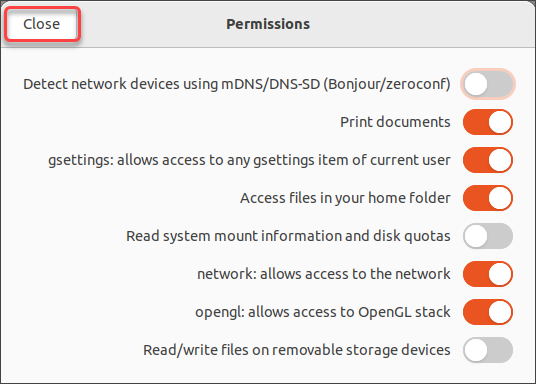Click the "network: allows access to the network" label
536x384 pixels.
(x=324, y=274)
